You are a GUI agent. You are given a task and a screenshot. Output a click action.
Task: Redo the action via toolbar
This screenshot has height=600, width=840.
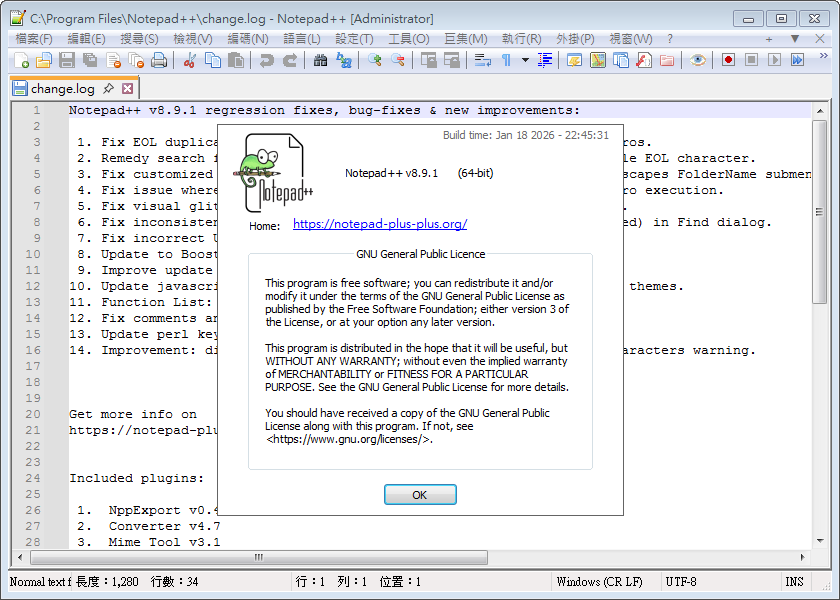point(289,60)
